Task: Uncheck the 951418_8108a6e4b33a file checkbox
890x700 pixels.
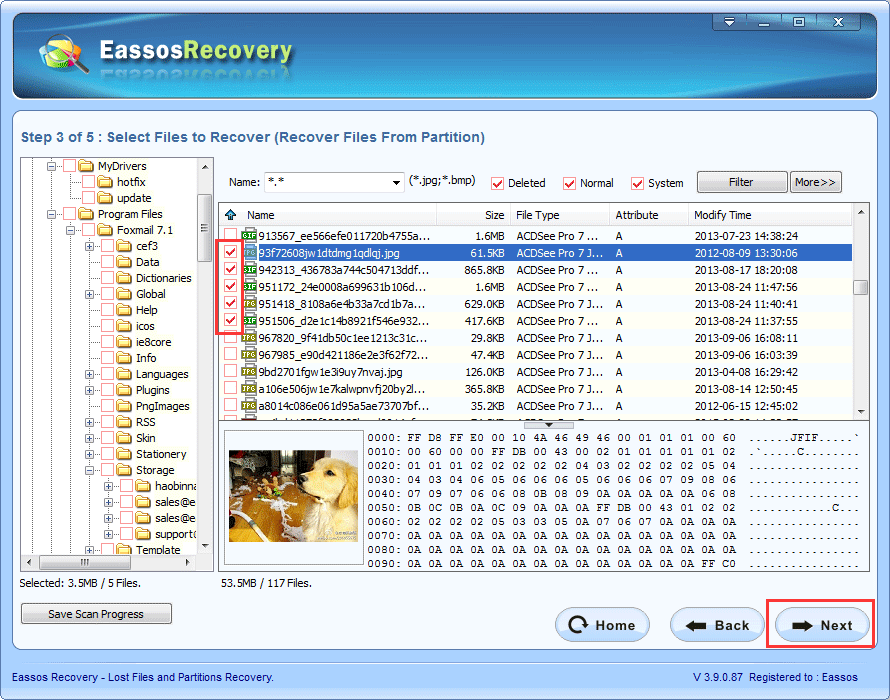Action: click(230, 303)
